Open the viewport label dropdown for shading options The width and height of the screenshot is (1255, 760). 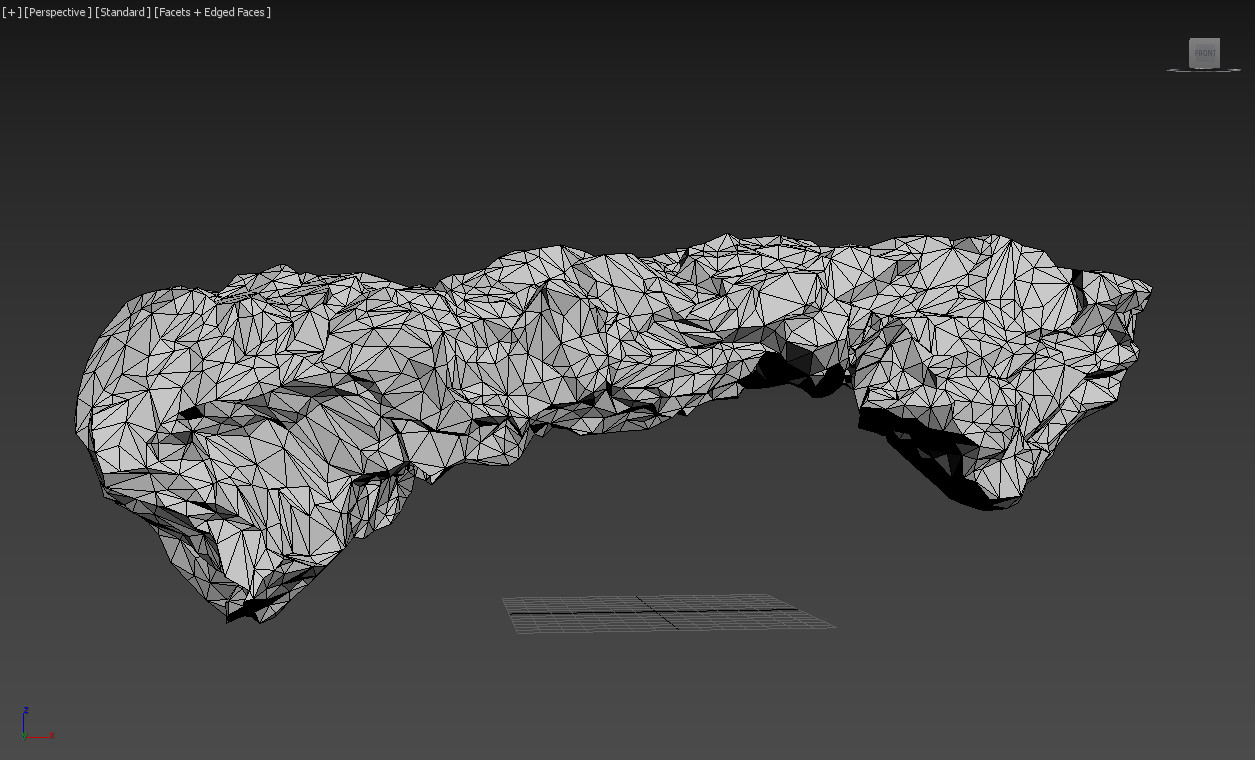212,12
